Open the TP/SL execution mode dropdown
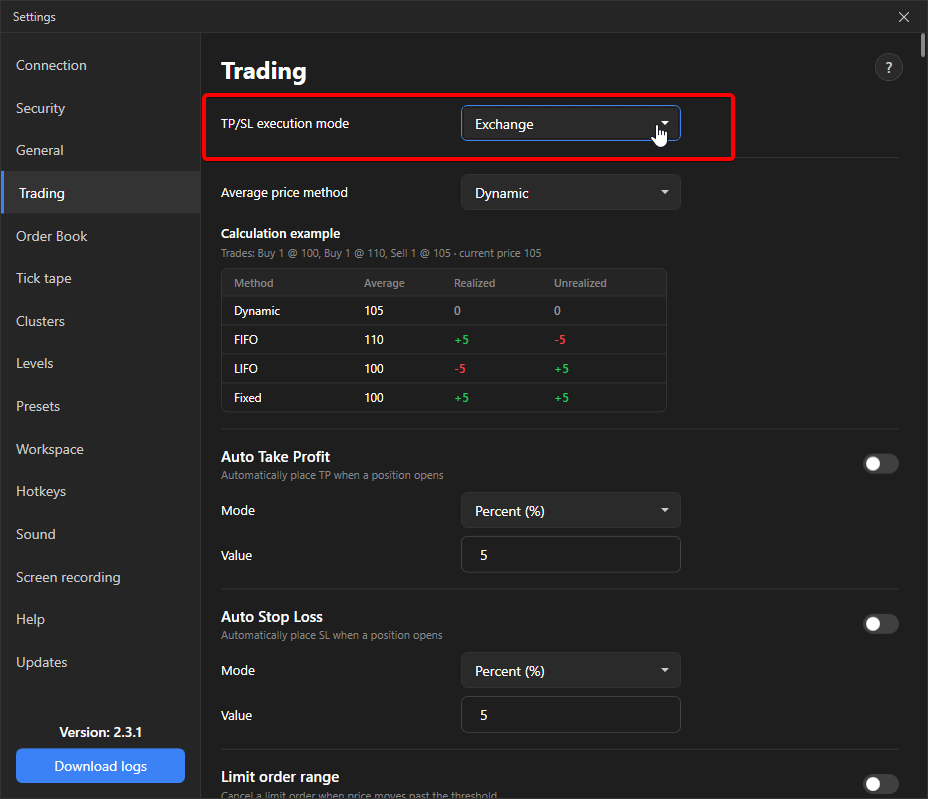The width and height of the screenshot is (928, 799). [571, 124]
